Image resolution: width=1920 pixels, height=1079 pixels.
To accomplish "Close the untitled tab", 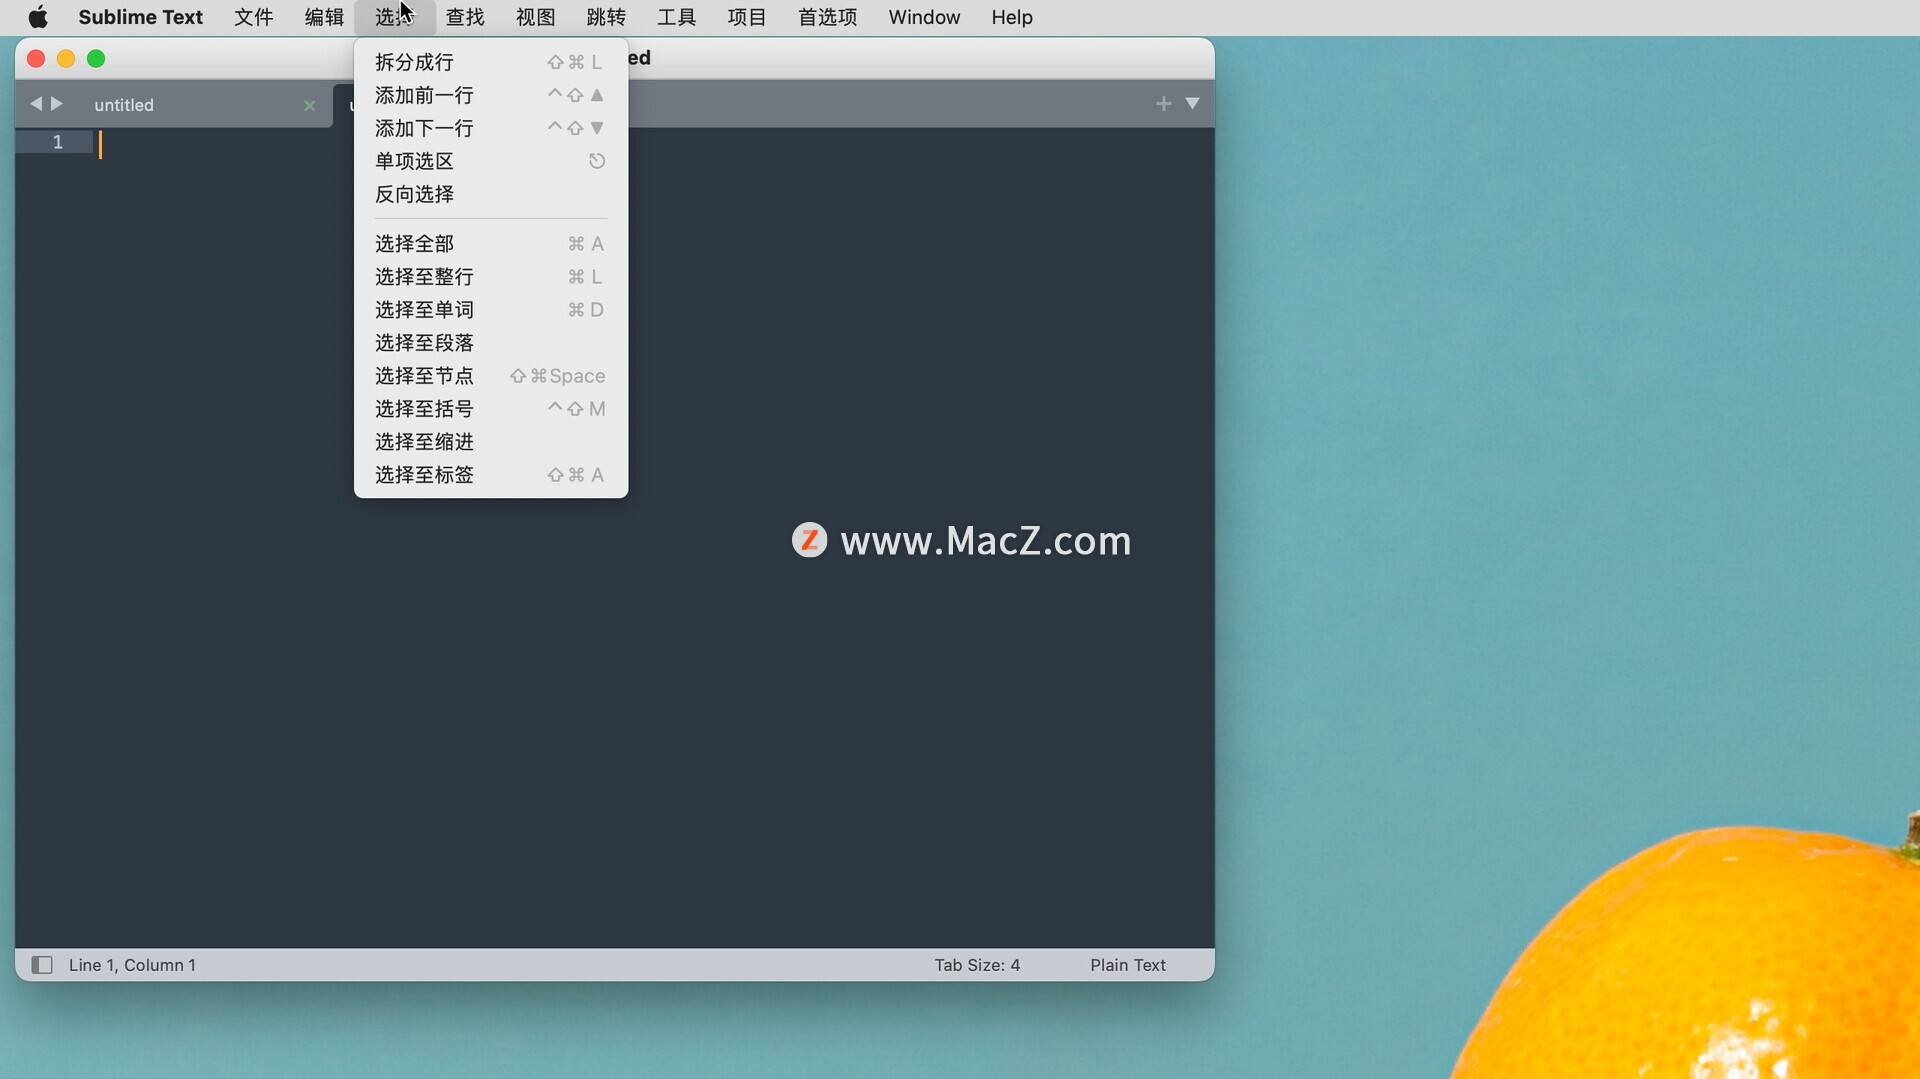I will point(310,106).
